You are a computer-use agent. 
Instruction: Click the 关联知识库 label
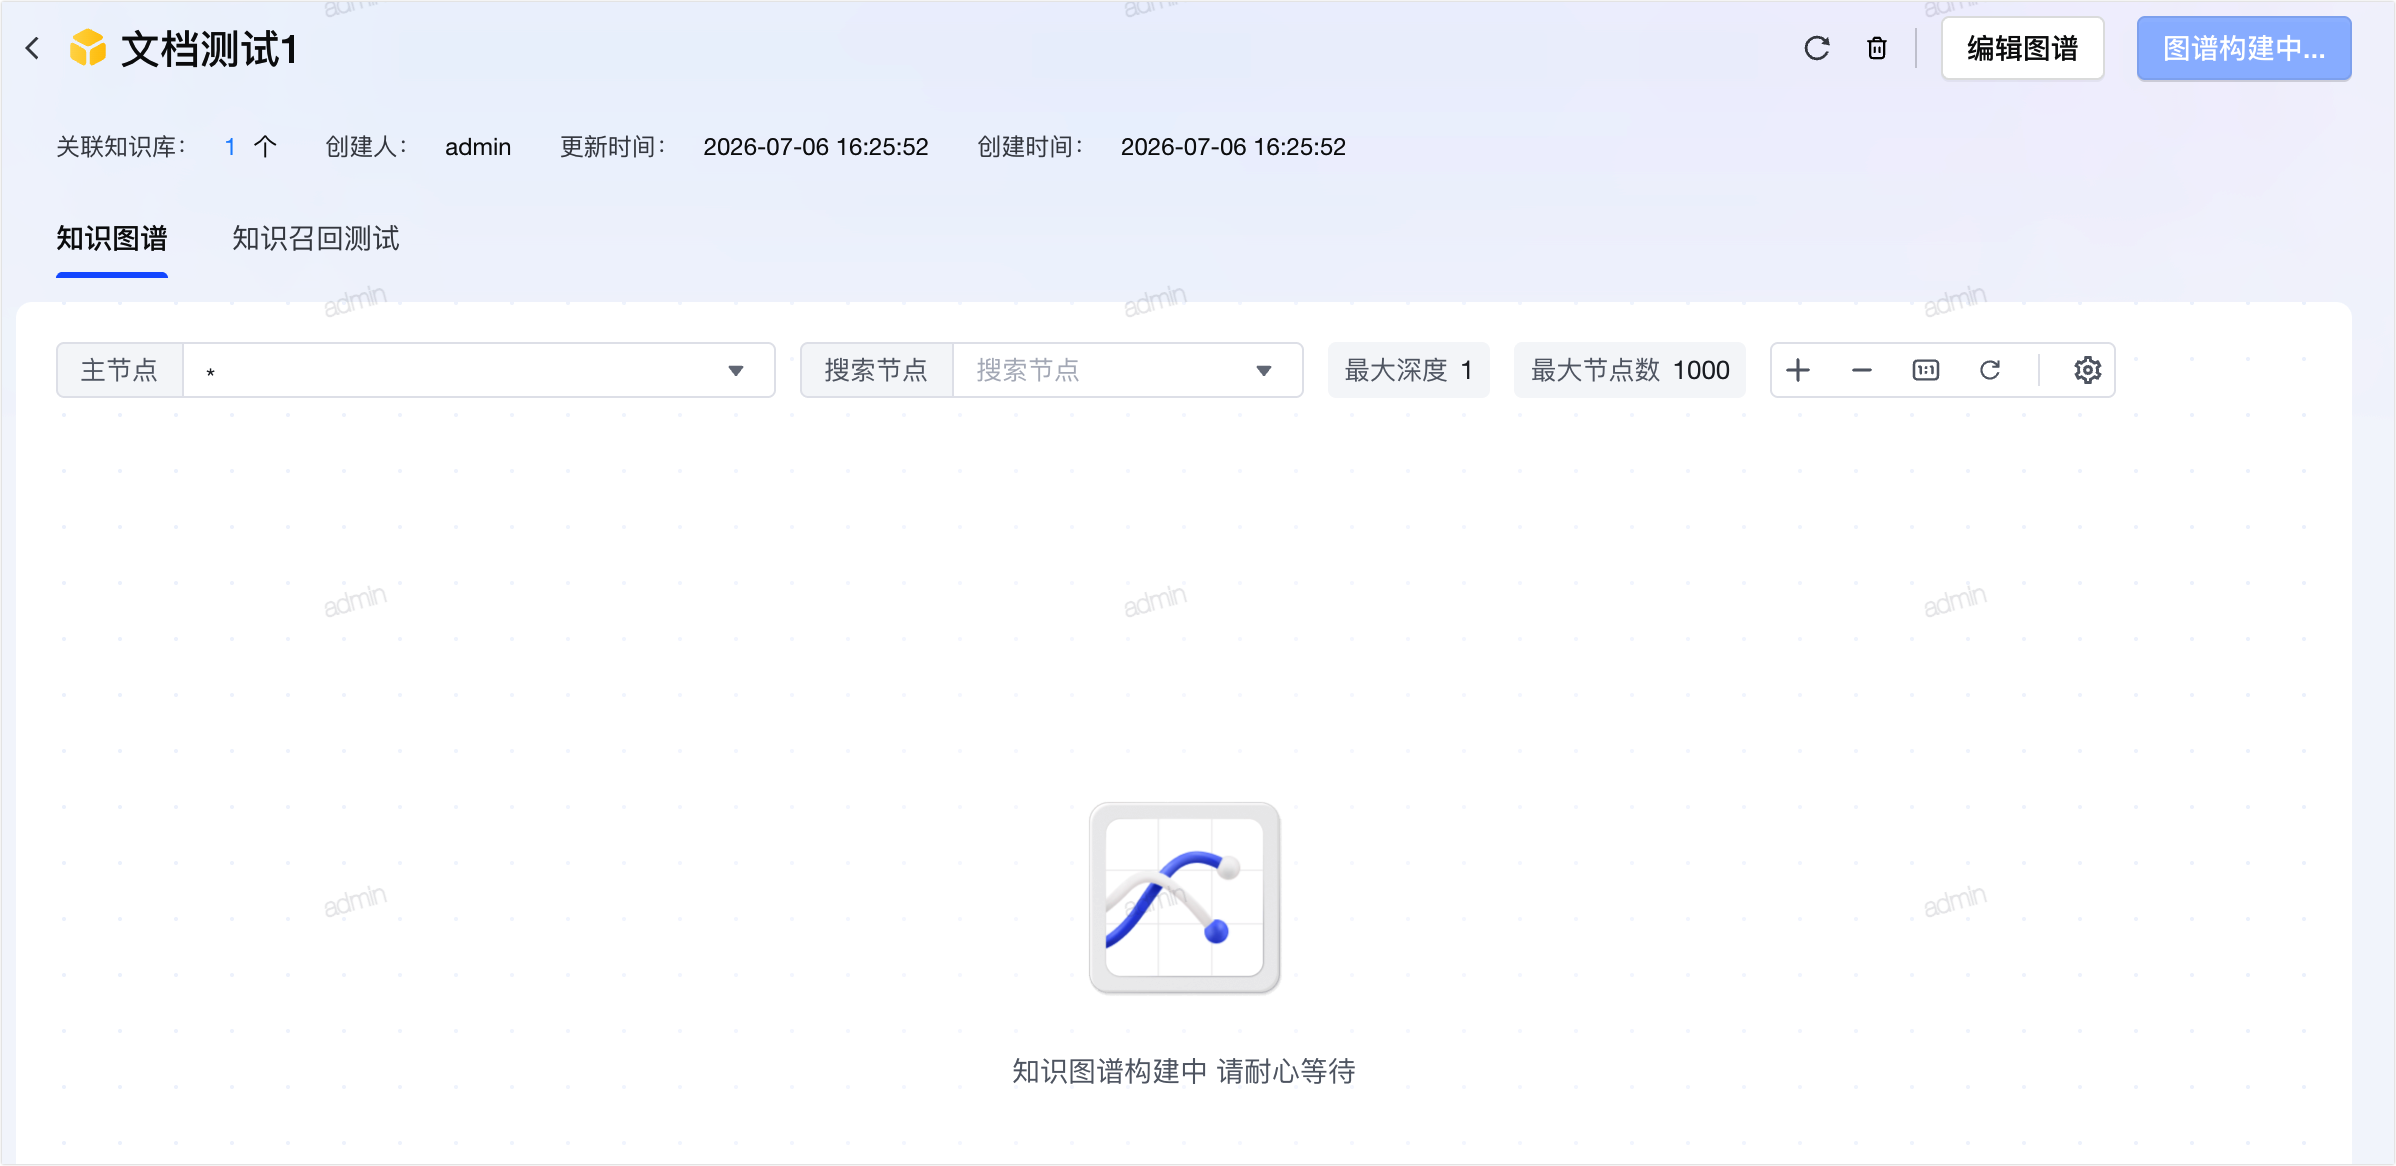[x=121, y=147]
